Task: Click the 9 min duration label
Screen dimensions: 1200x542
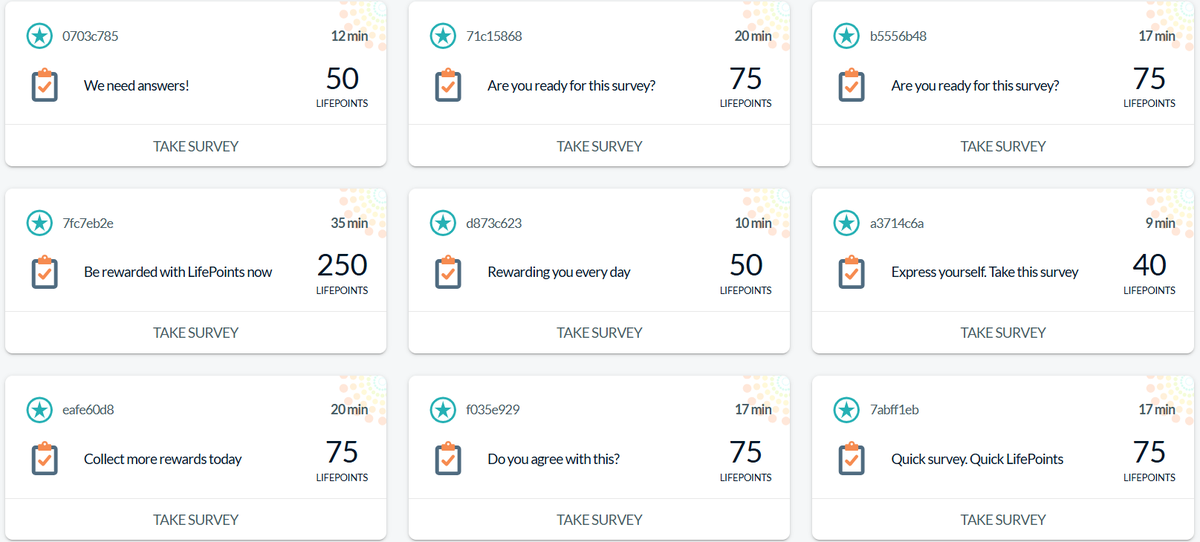Action: tap(1160, 223)
